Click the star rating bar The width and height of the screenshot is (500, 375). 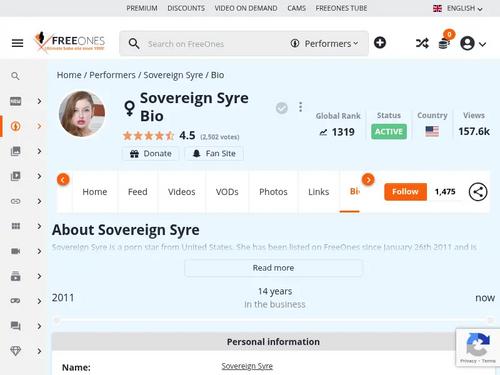pyautogui.click(x=149, y=136)
